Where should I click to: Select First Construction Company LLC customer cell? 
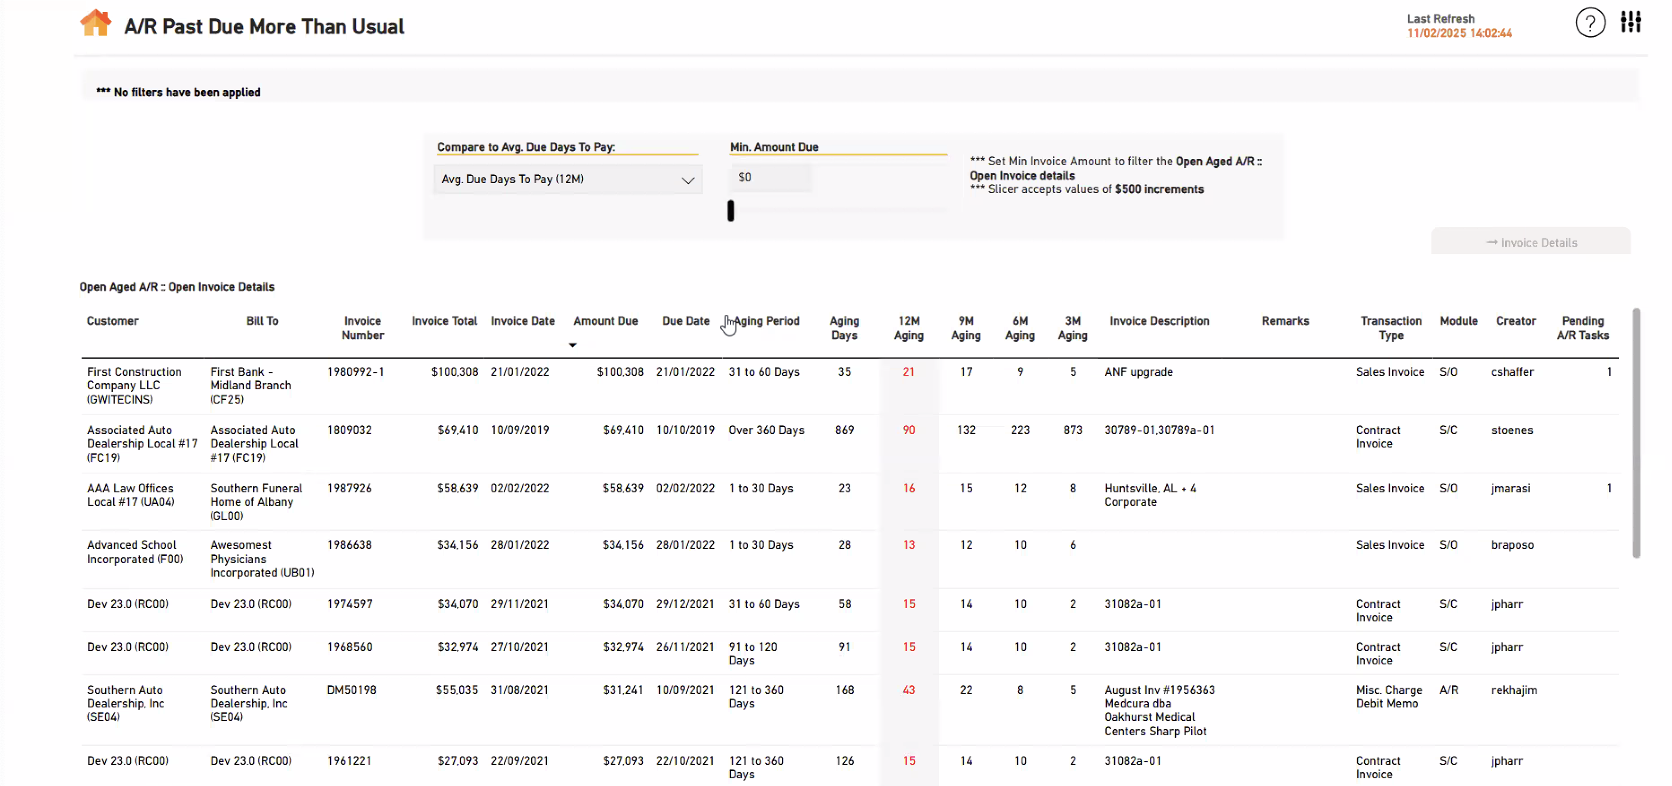(x=134, y=386)
